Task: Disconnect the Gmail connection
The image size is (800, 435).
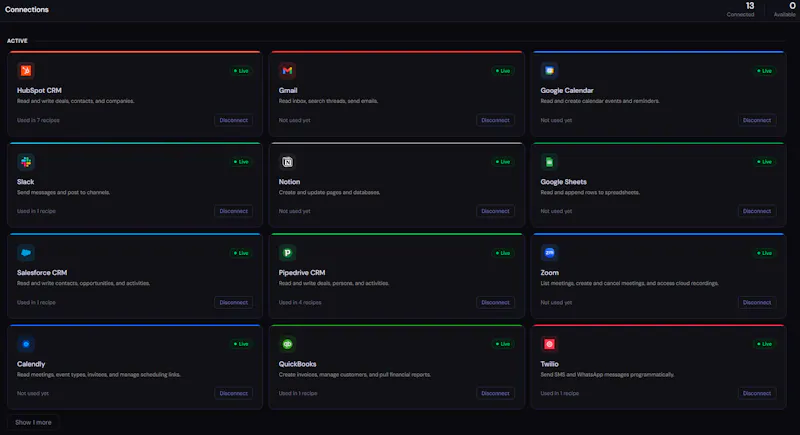Action: [495, 120]
